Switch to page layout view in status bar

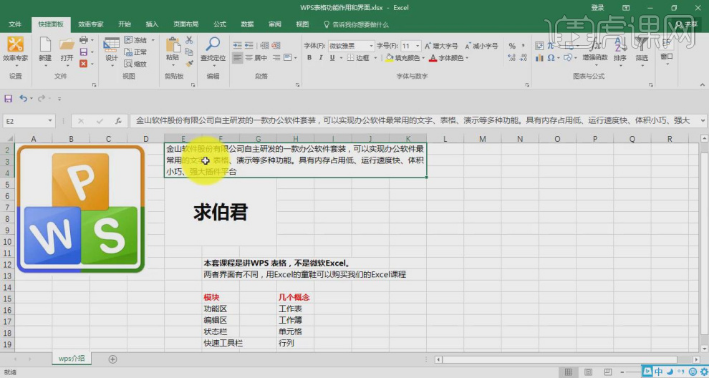click(587, 372)
